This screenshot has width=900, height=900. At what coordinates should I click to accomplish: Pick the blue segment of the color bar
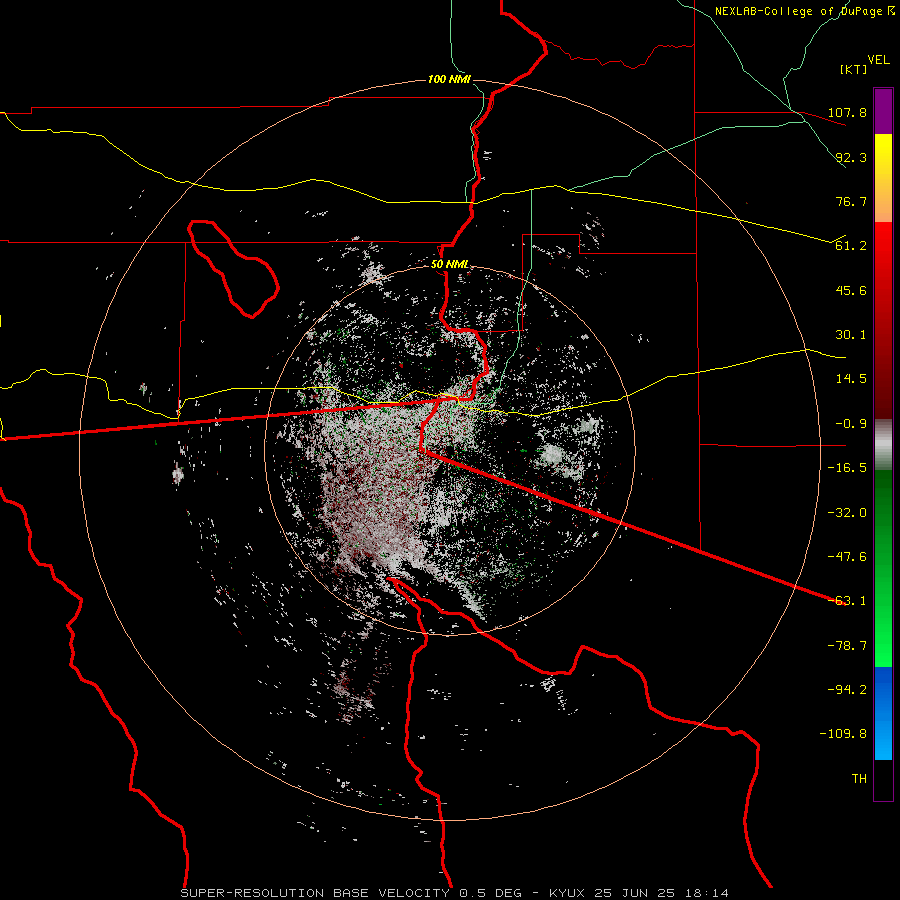(x=883, y=713)
